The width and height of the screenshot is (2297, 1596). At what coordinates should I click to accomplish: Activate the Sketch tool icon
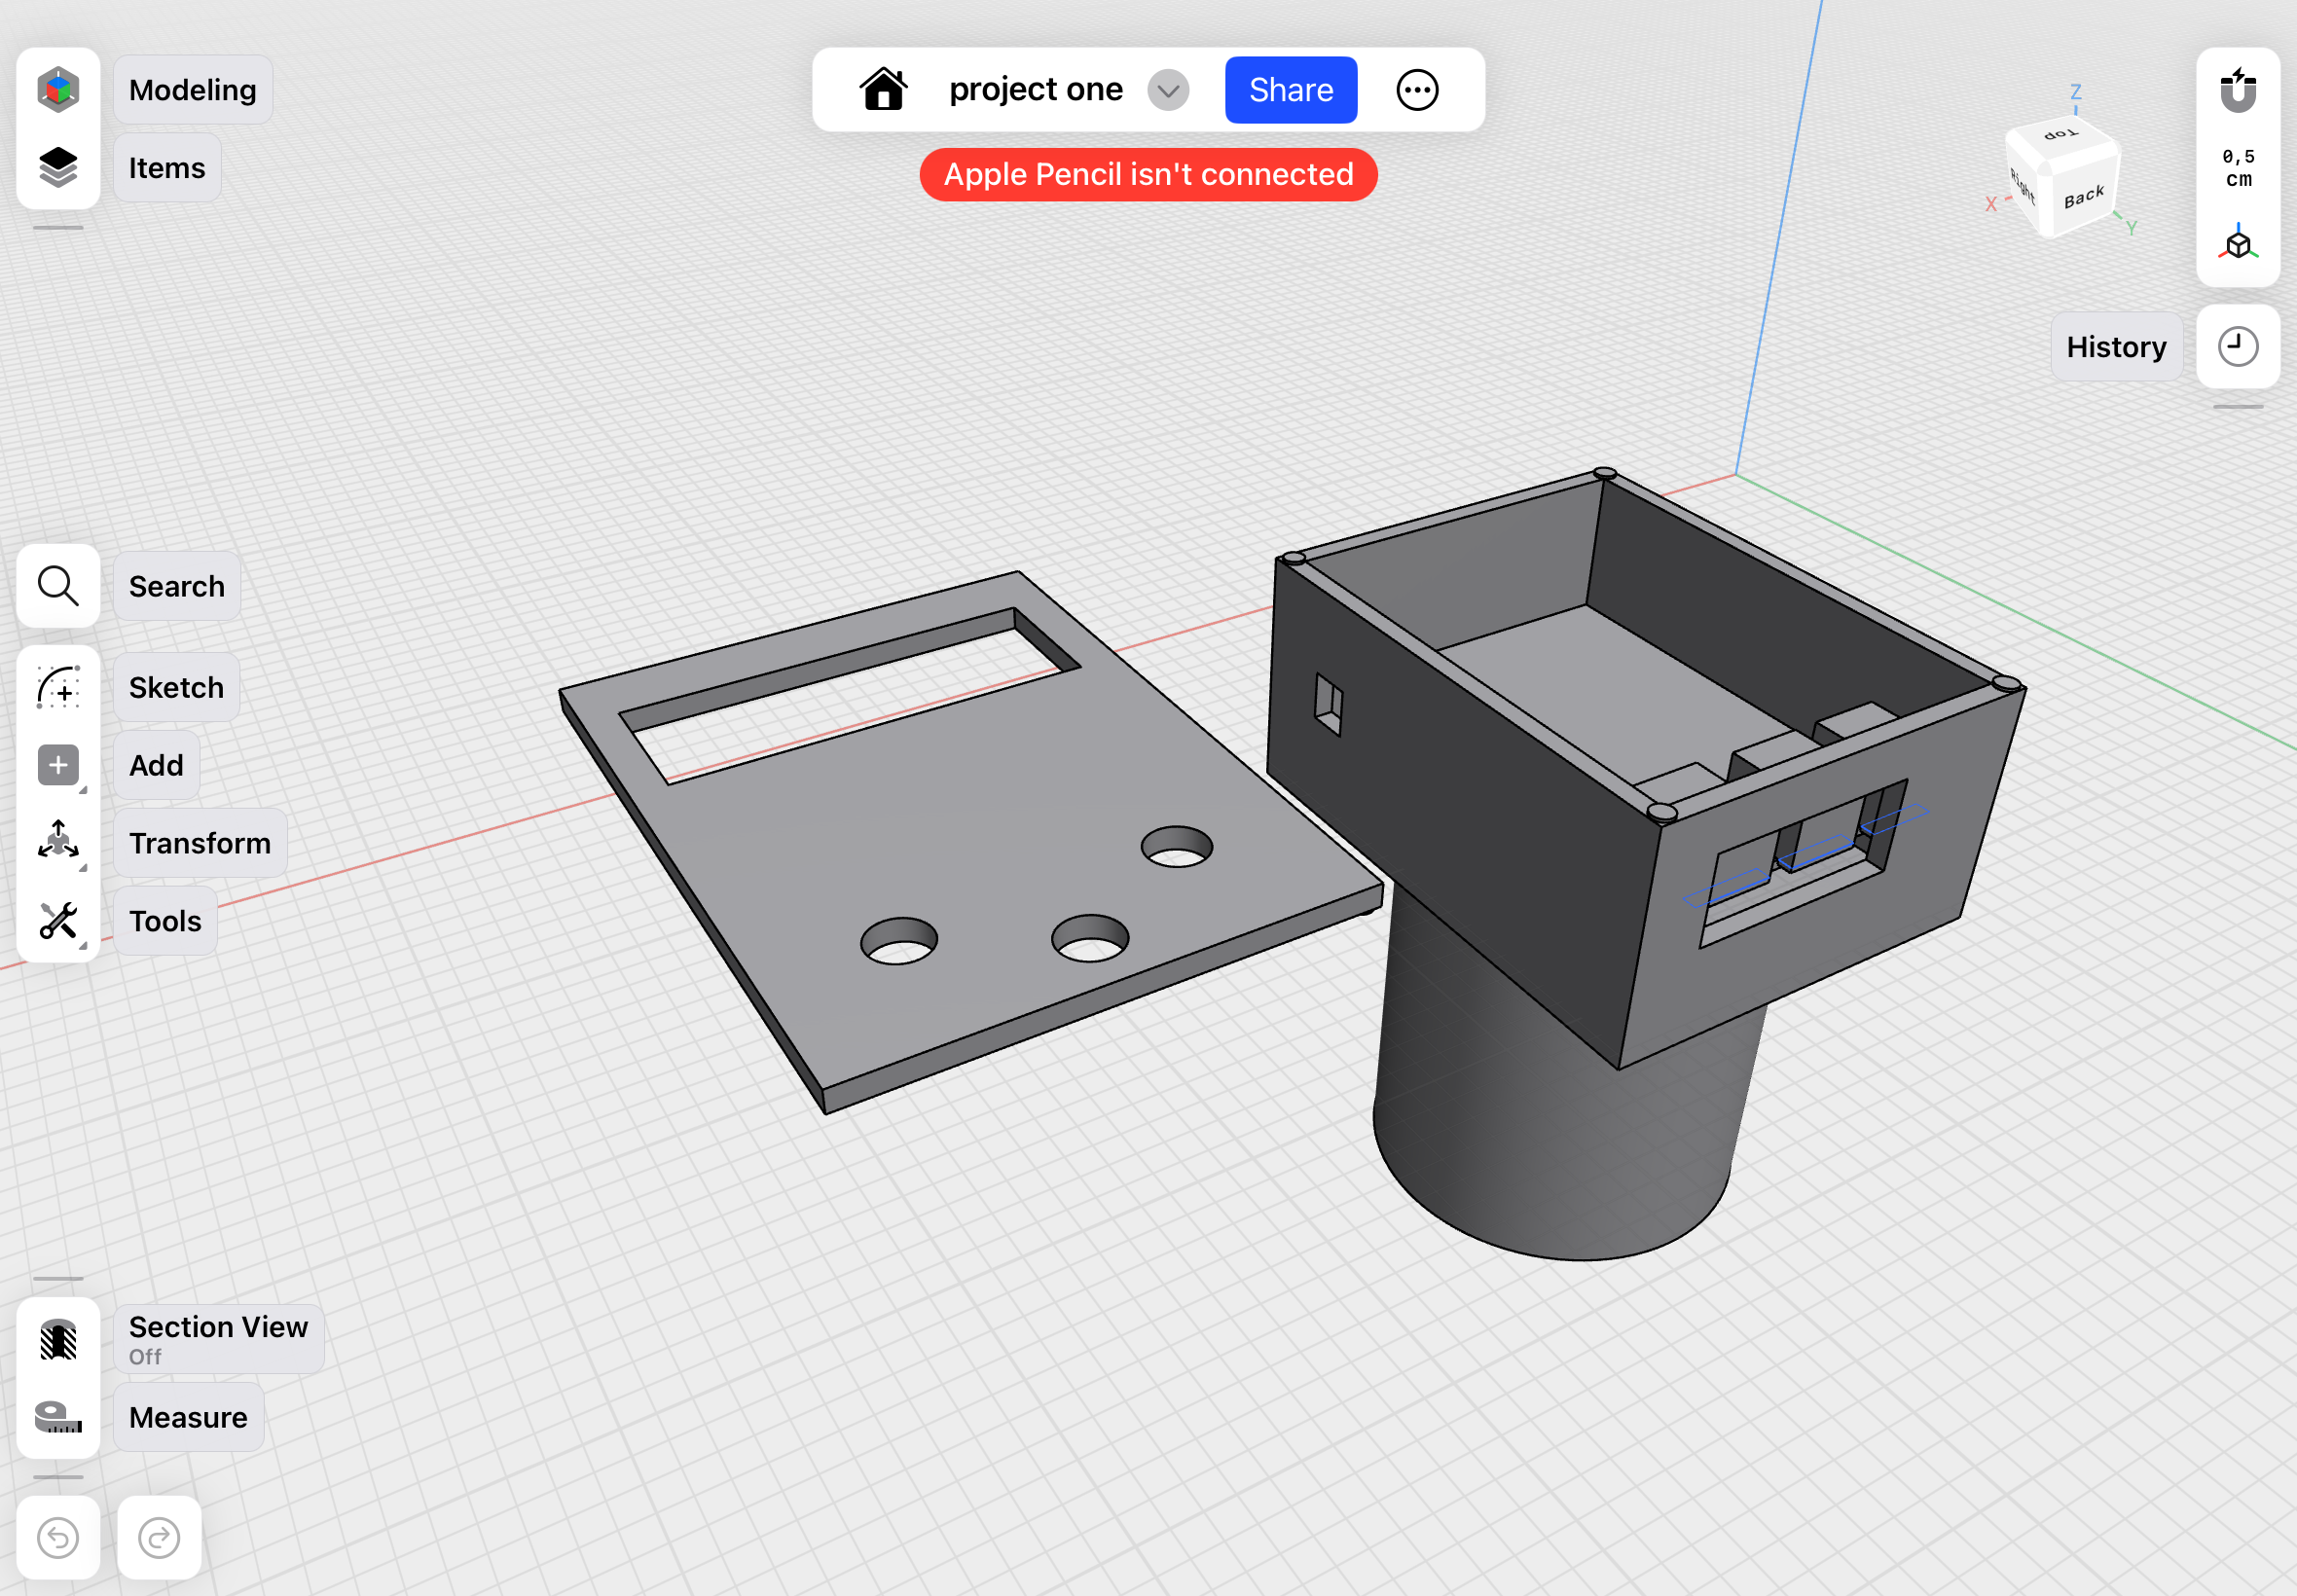(x=58, y=688)
